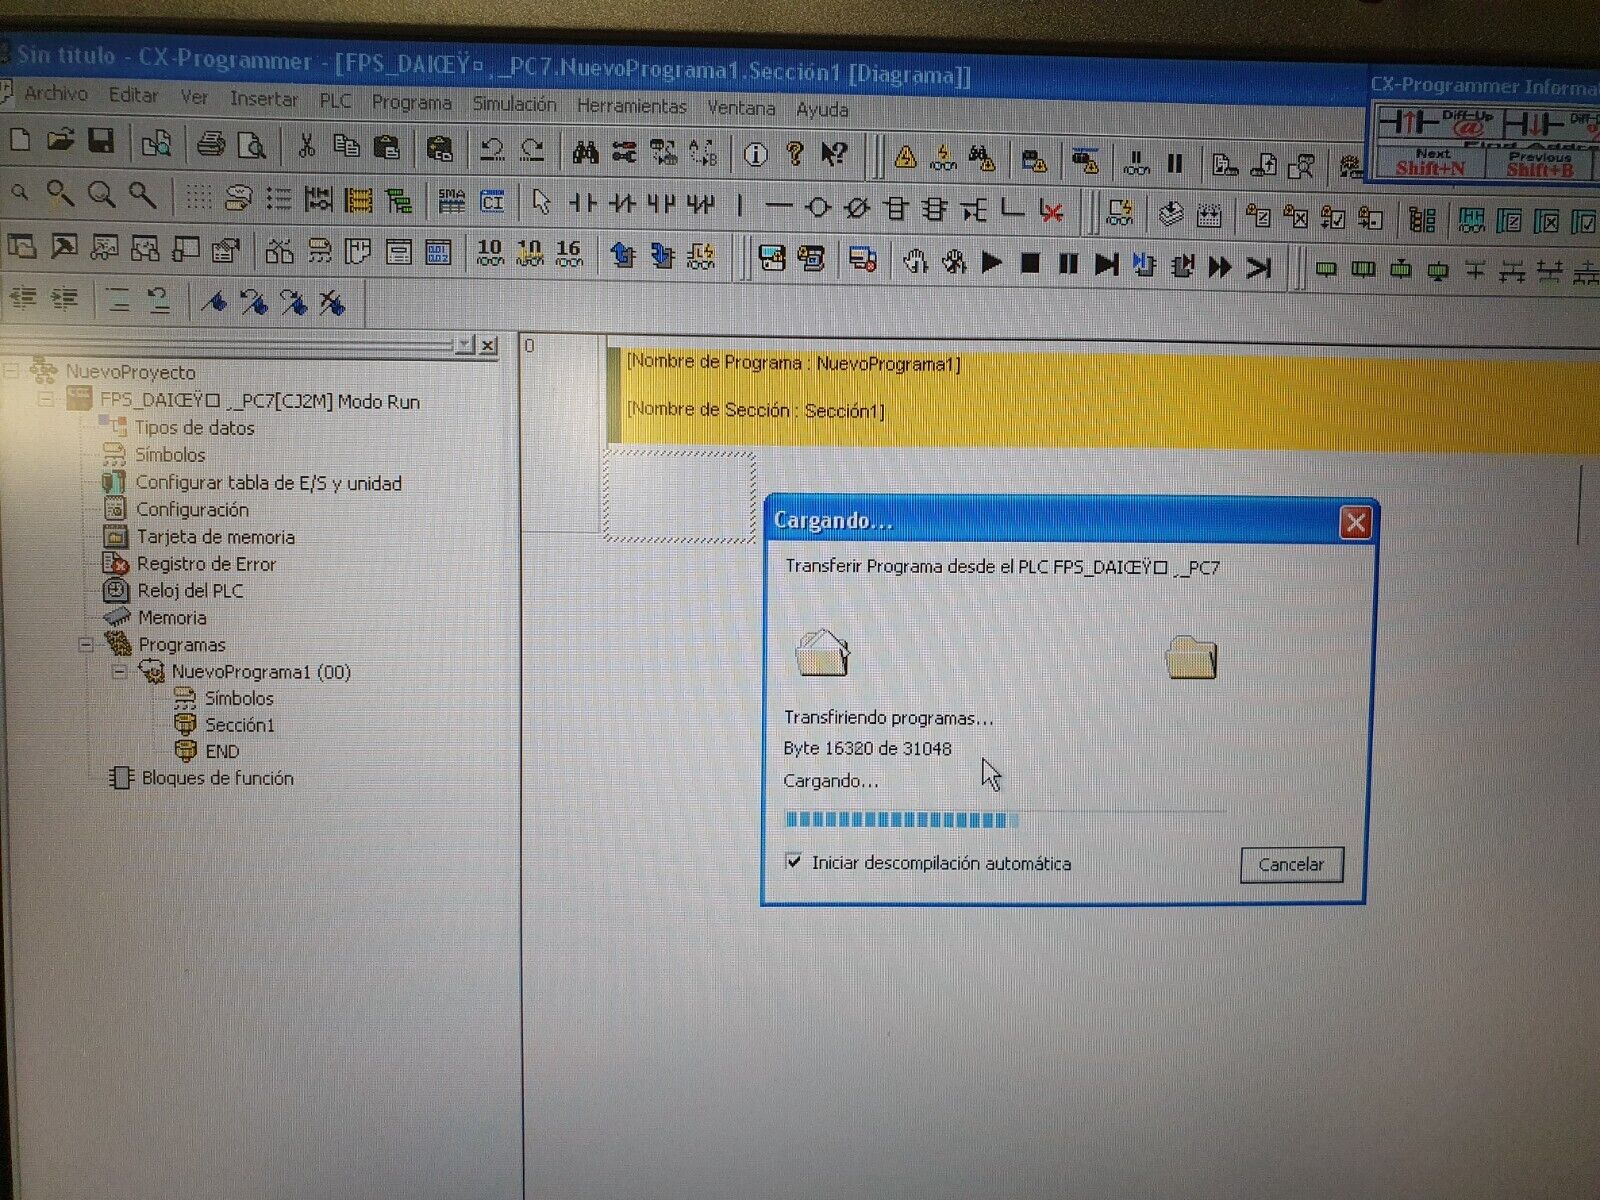This screenshot has height=1200, width=1600.
Task: Open the PLC menu
Action: pyautogui.click(x=335, y=100)
